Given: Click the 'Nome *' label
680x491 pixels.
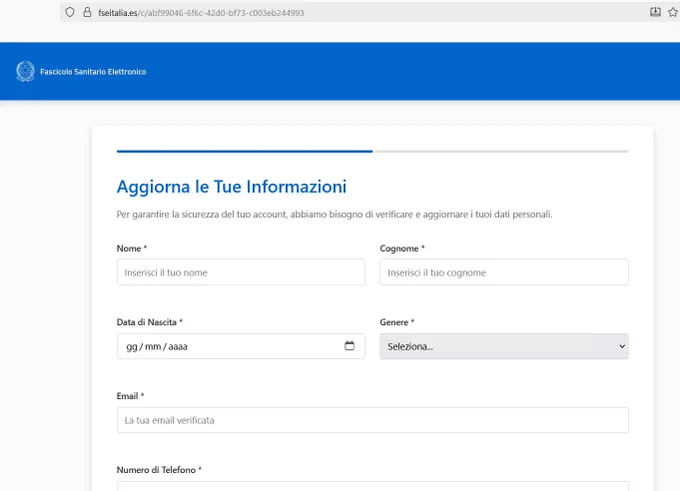Looking at the screenshot, I should coord(132,249).
